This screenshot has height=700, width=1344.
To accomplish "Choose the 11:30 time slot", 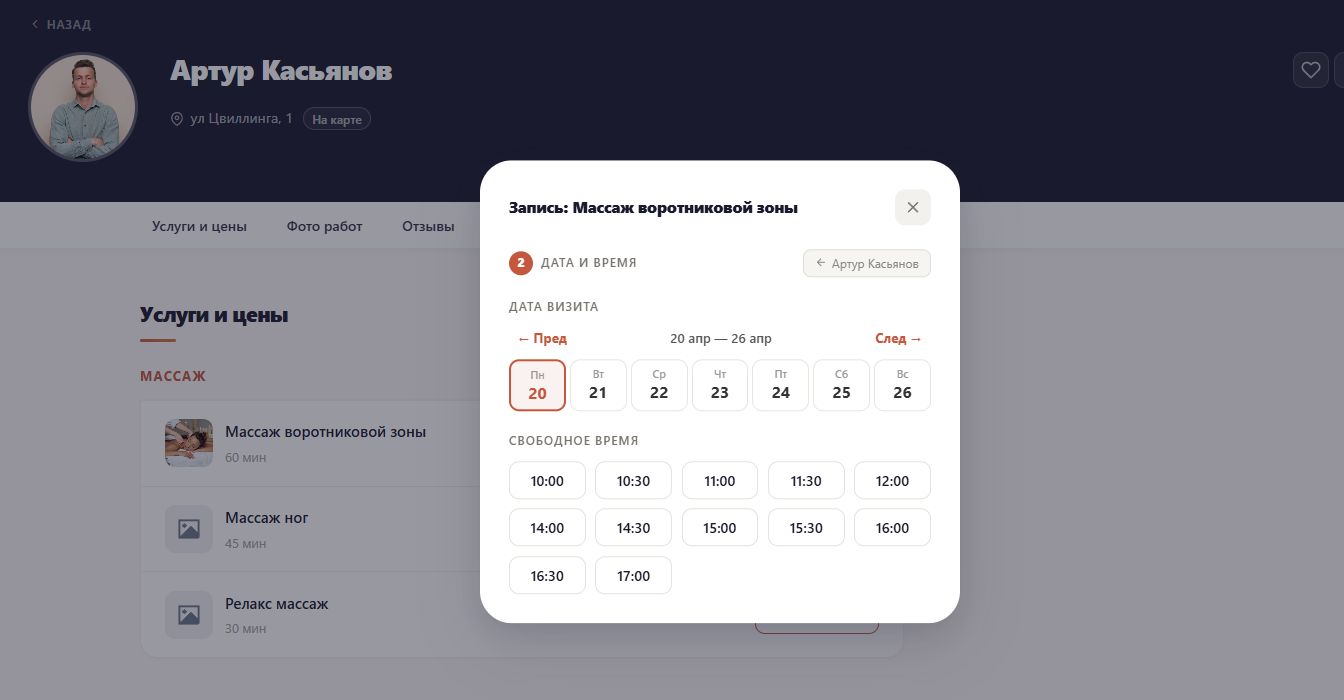I will pos(806,480).
